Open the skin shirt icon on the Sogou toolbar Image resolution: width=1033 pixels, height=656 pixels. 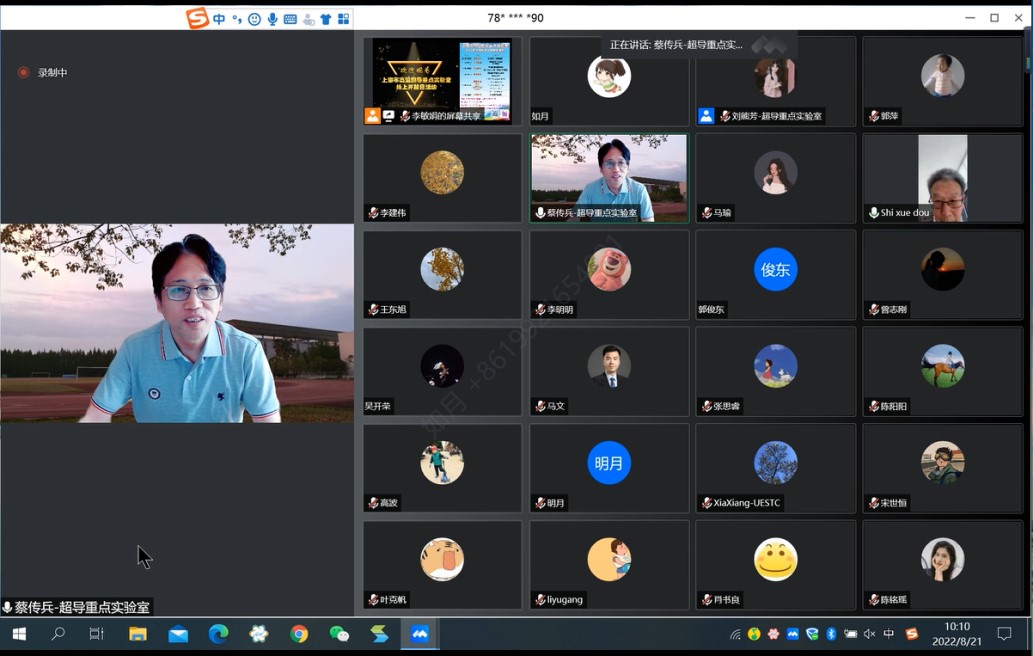tap(326, 19)
